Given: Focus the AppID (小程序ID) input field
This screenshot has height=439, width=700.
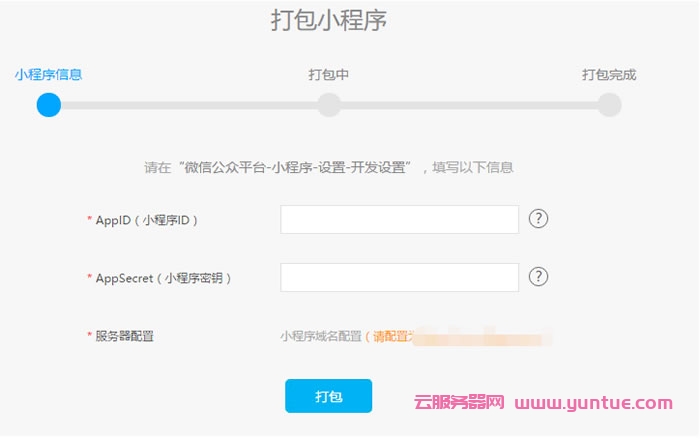Looking at the screenshot, I should click(x=399, y=219).
